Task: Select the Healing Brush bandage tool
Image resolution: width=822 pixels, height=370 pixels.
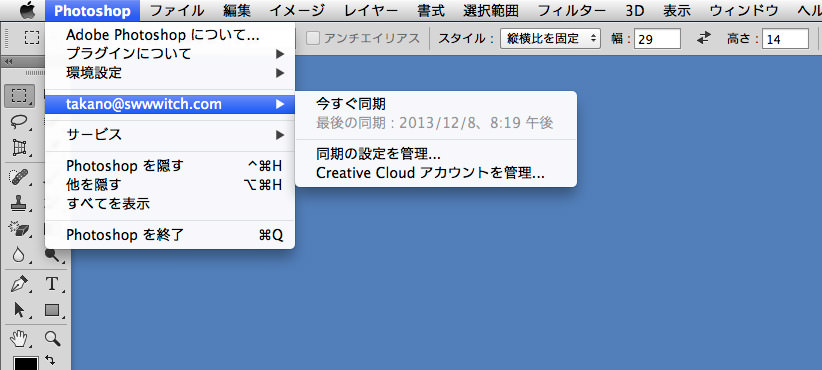Action: coord(20,177)
